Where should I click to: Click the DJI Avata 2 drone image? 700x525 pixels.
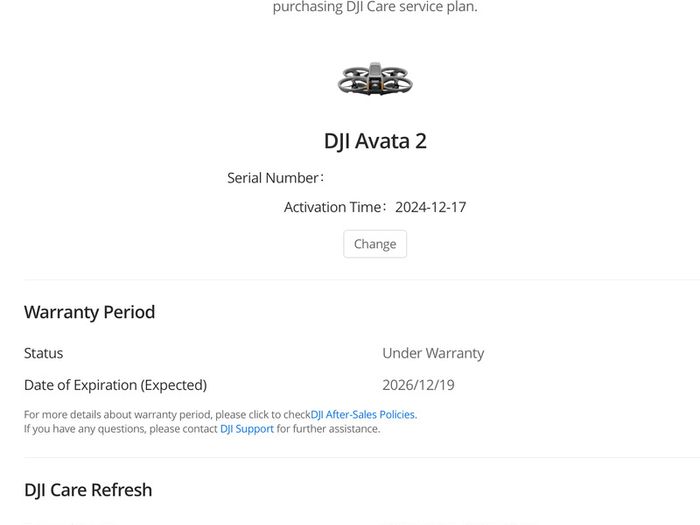pyautogui.click(x=375, y=79)
